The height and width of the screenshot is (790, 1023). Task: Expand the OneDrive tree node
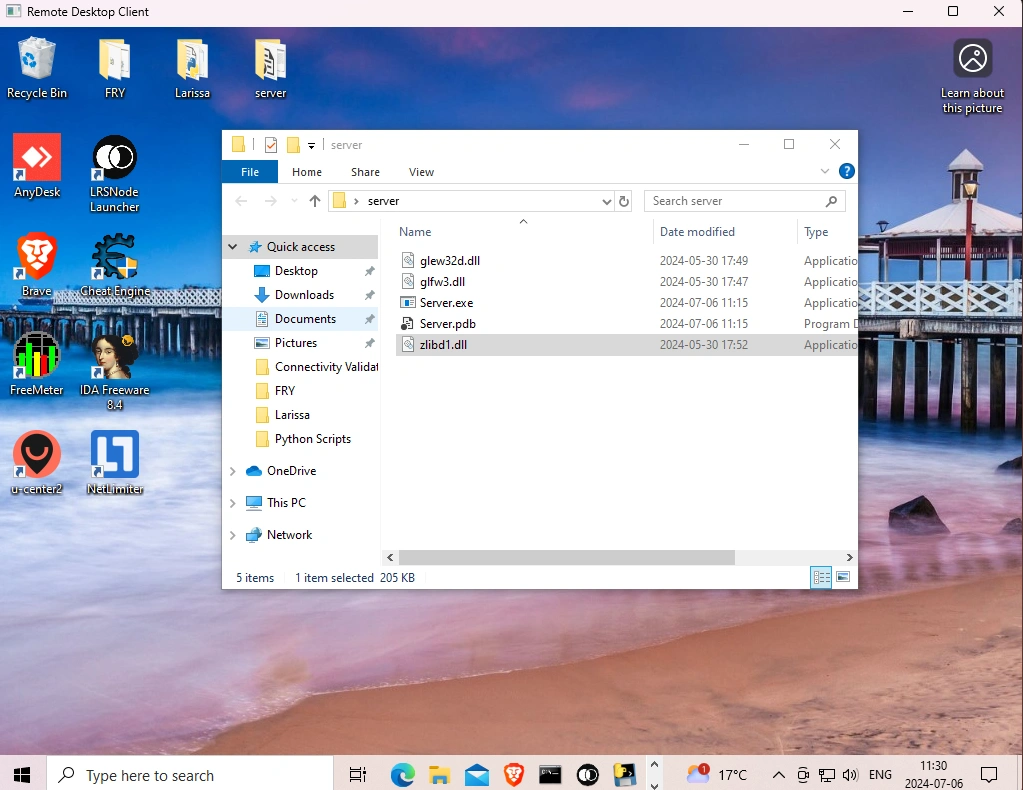(x=233, y=471)
